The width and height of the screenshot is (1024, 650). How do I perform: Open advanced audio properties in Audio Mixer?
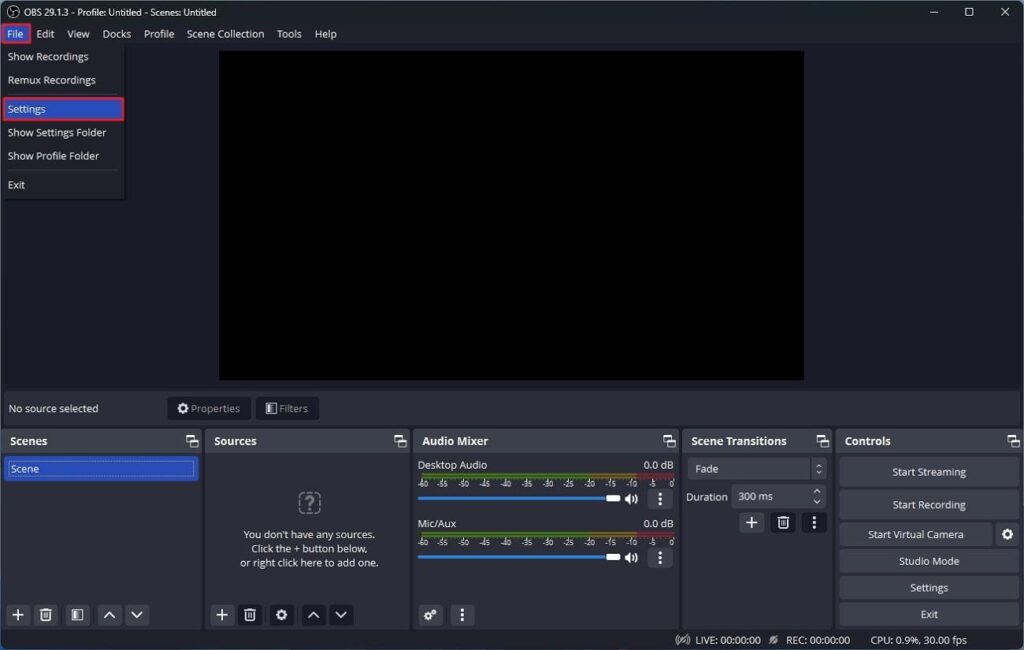pyautogui.click(x=430, y=615)
